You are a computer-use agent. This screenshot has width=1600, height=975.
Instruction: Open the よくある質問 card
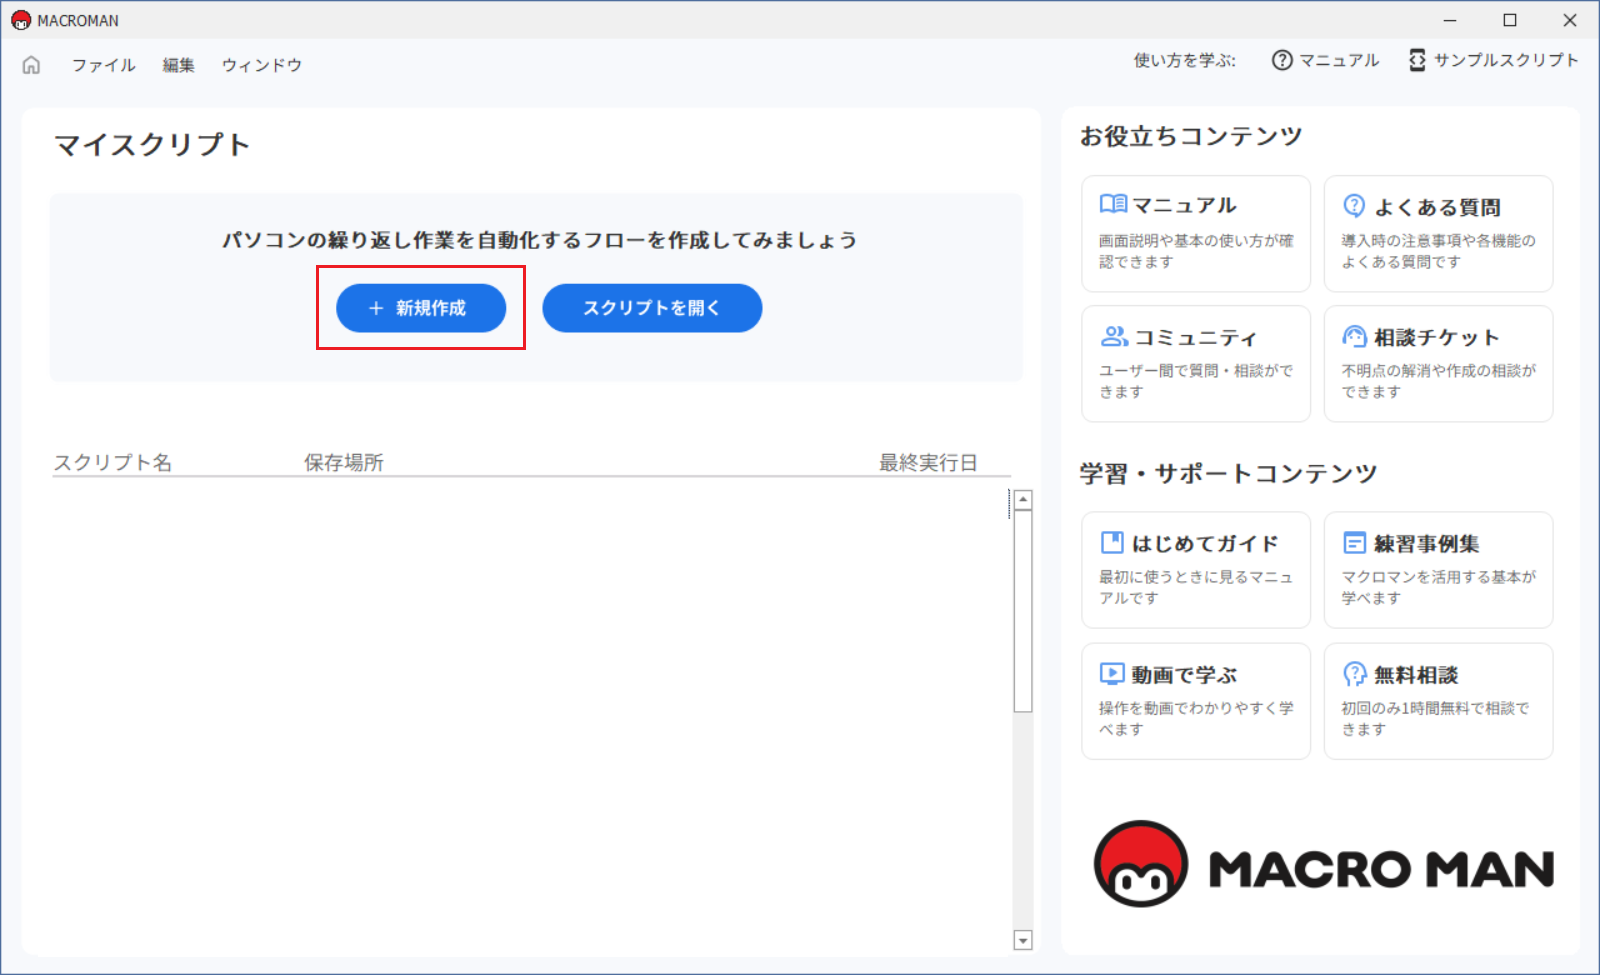click(1438, 233)
